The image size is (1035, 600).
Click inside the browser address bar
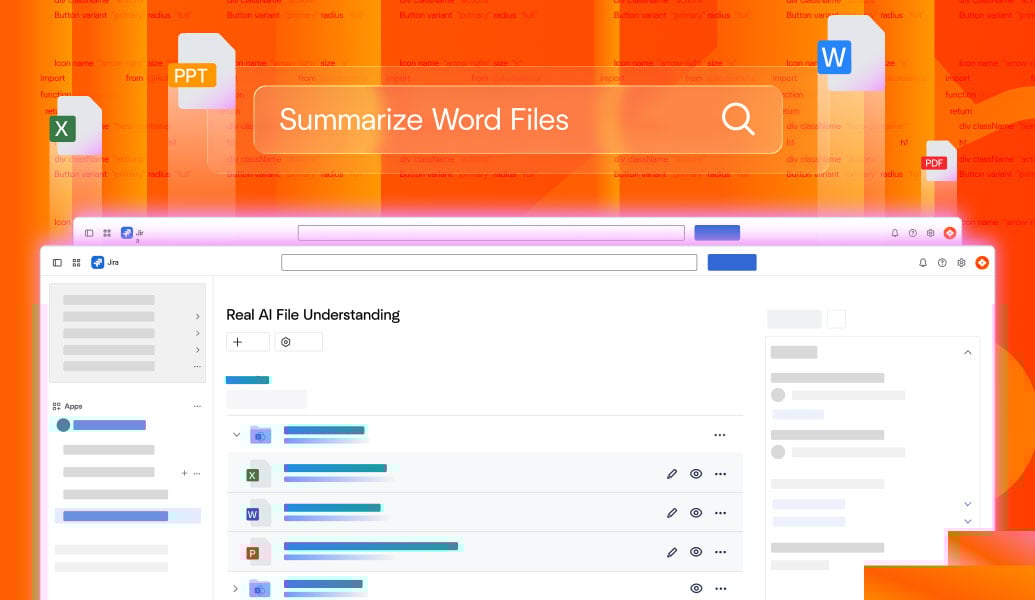(x=489, y=261)
